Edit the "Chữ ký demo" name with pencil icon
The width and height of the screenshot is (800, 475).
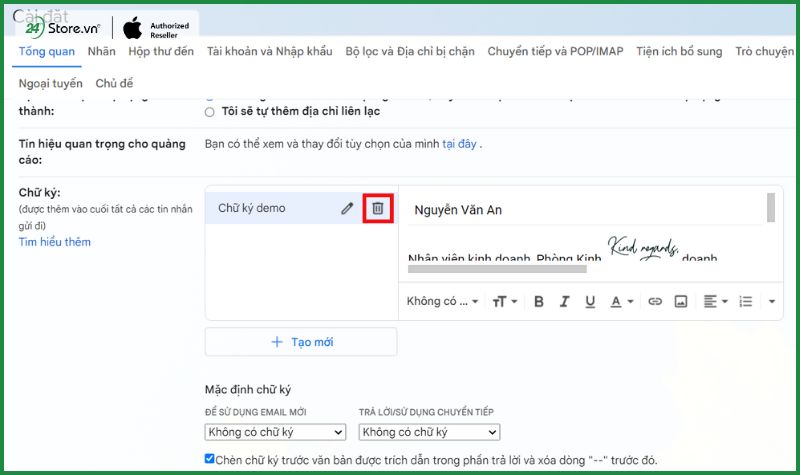pyautogui.click(x=347, y=208)
